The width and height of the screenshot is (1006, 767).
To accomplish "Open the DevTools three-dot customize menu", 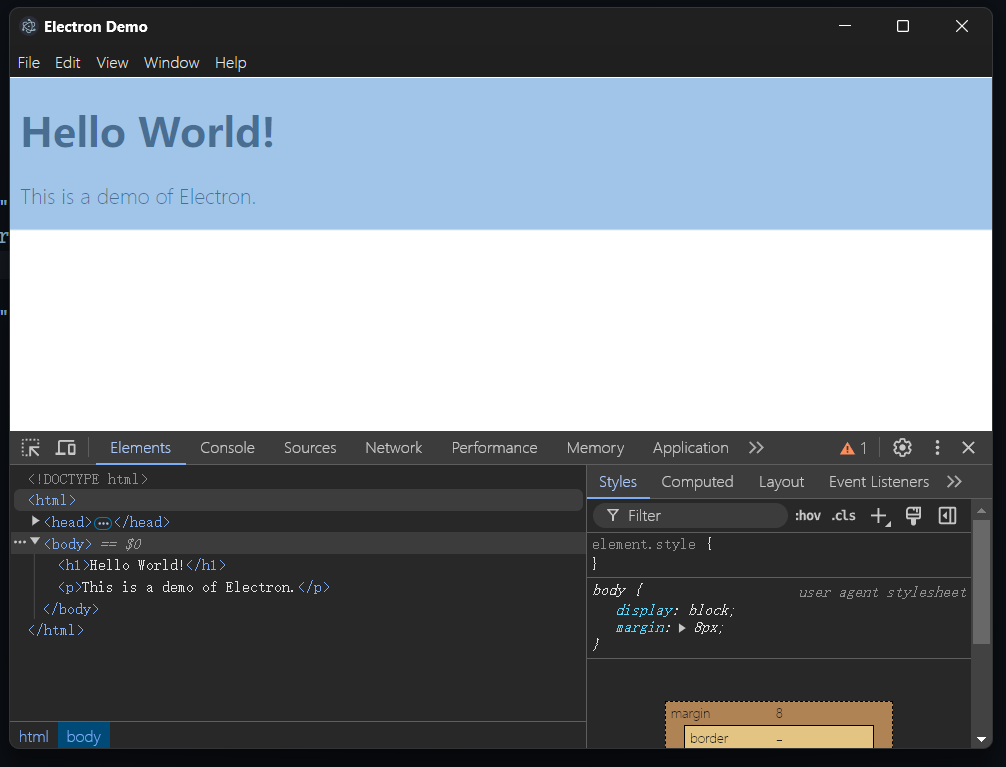I will [x=937, y=447].
